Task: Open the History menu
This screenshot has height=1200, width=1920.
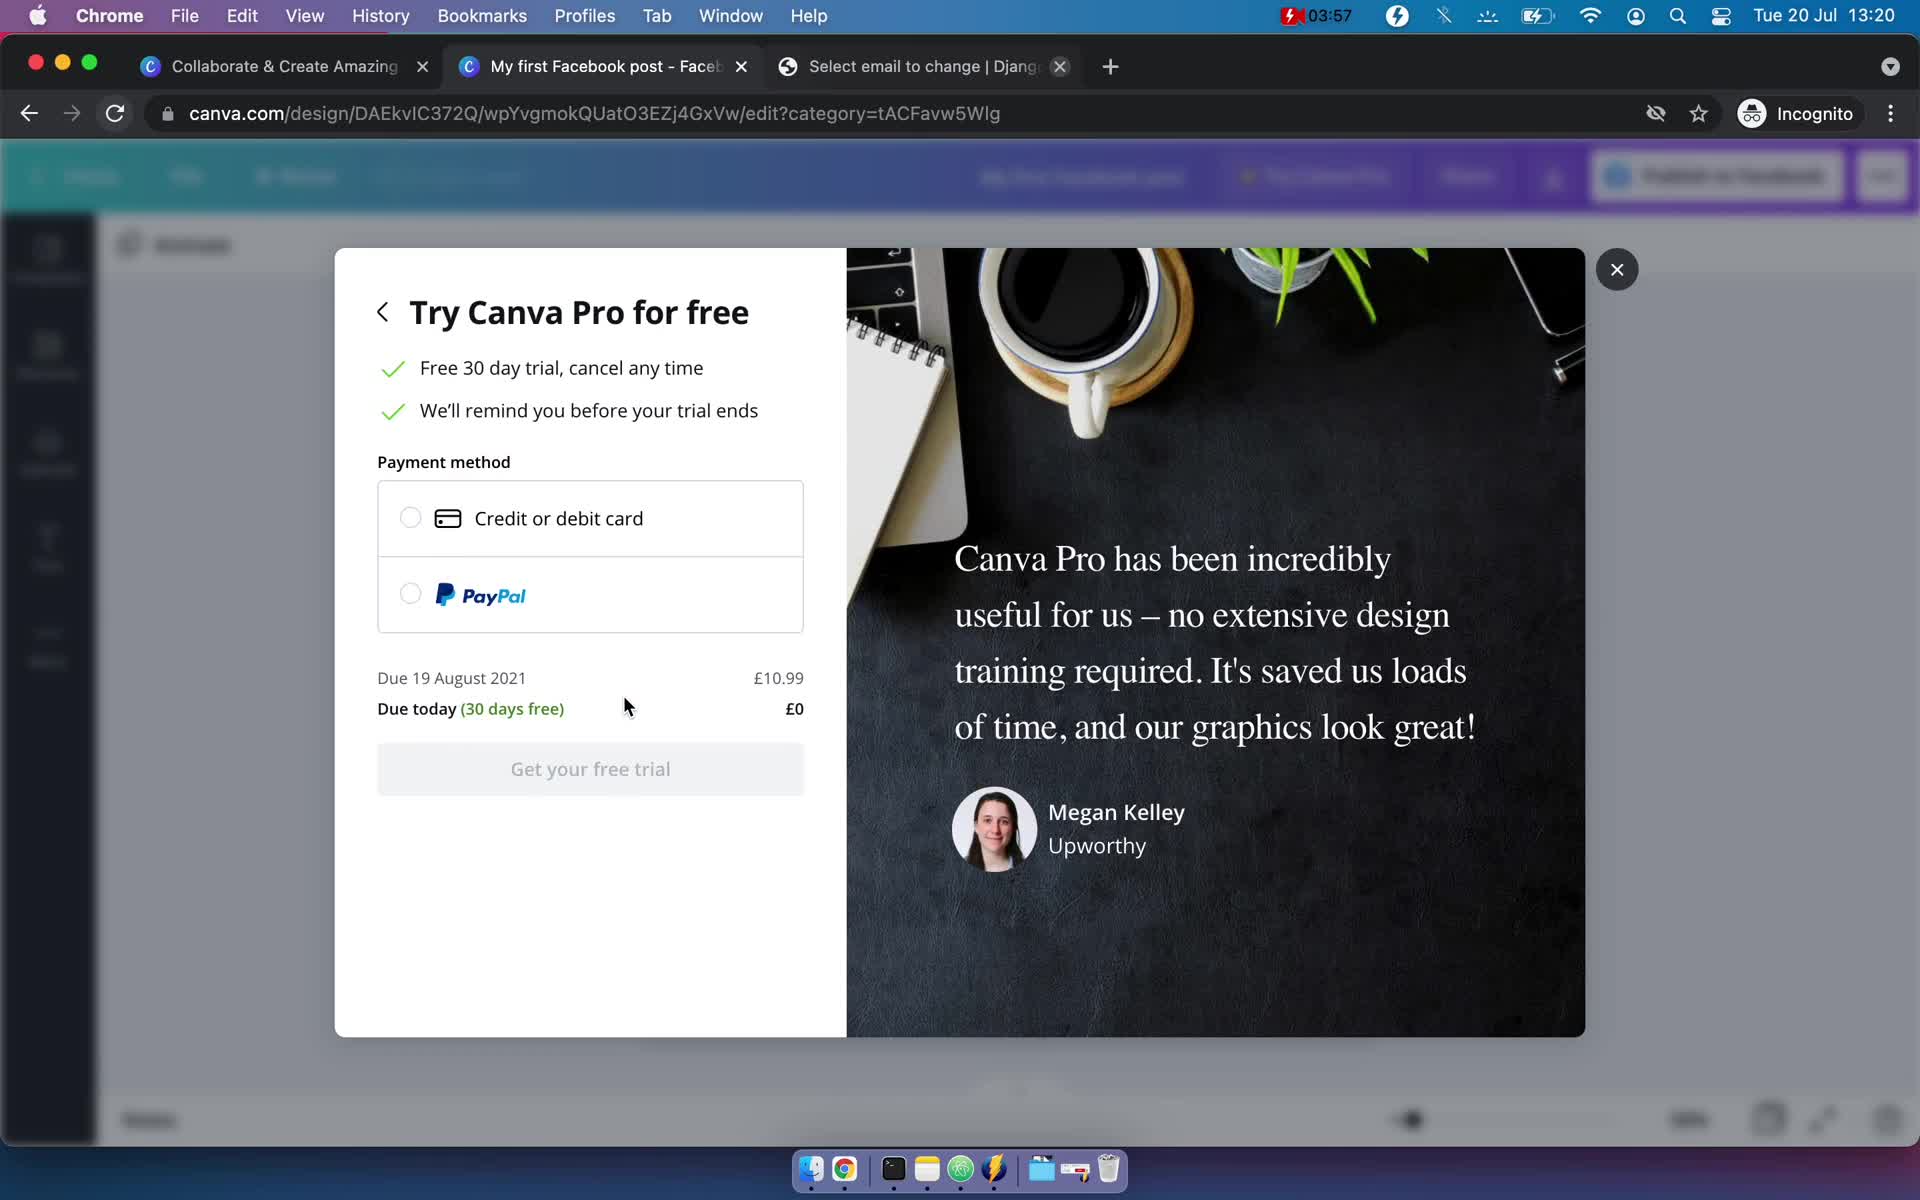Action: pyautogui.click(x=380, y=16)
